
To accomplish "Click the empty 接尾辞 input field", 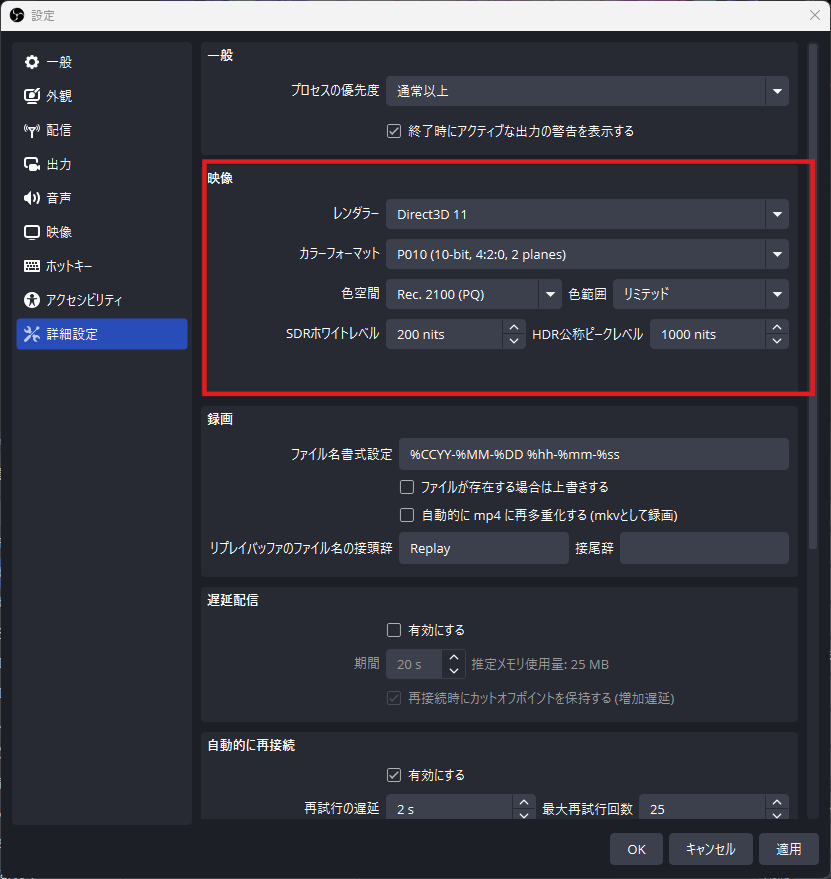I will tap(704, 548).
